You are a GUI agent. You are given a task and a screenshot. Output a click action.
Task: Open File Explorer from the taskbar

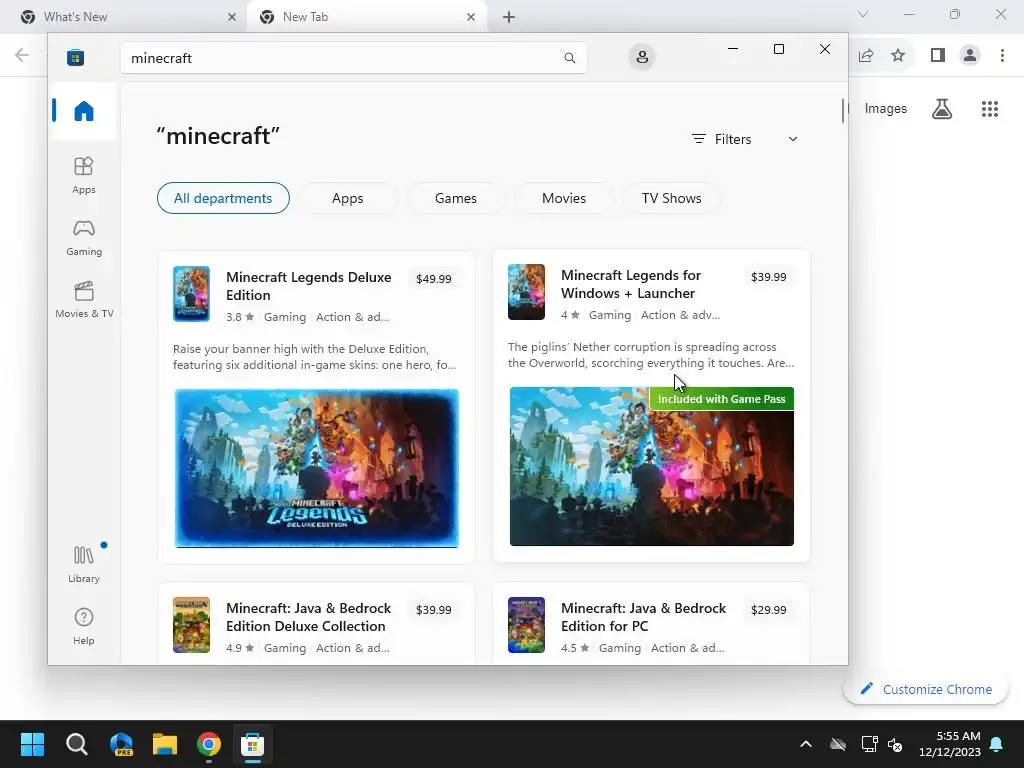point(165,744)
